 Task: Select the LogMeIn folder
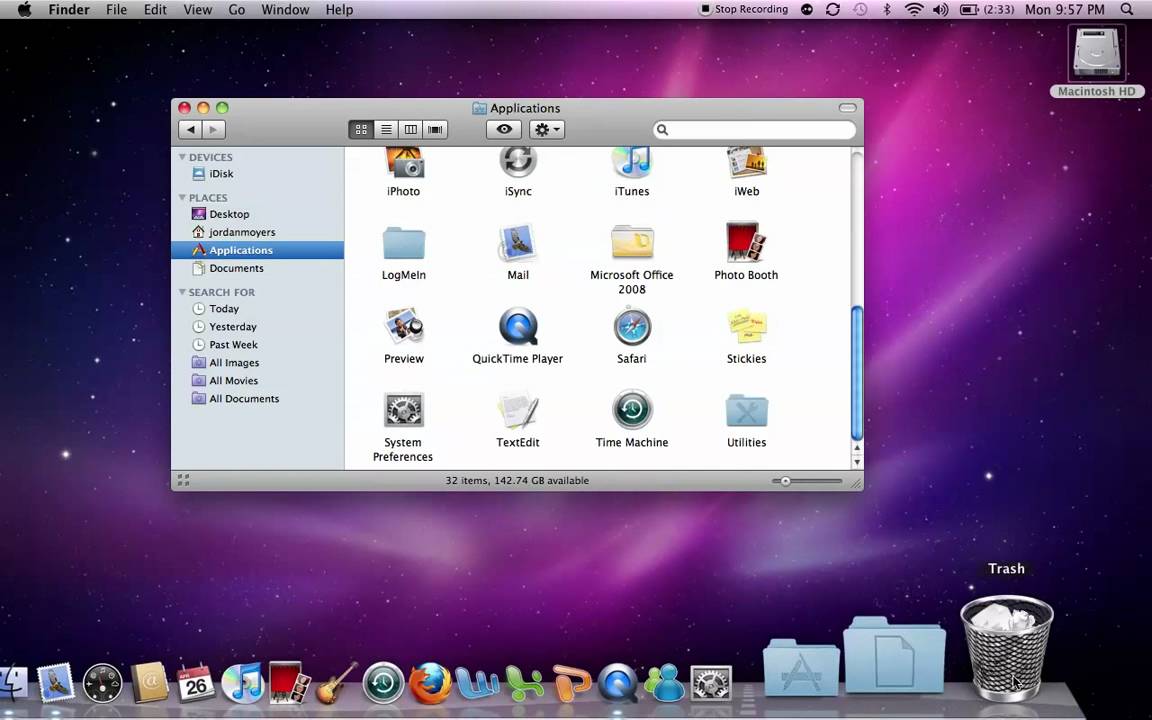point(403,243)
